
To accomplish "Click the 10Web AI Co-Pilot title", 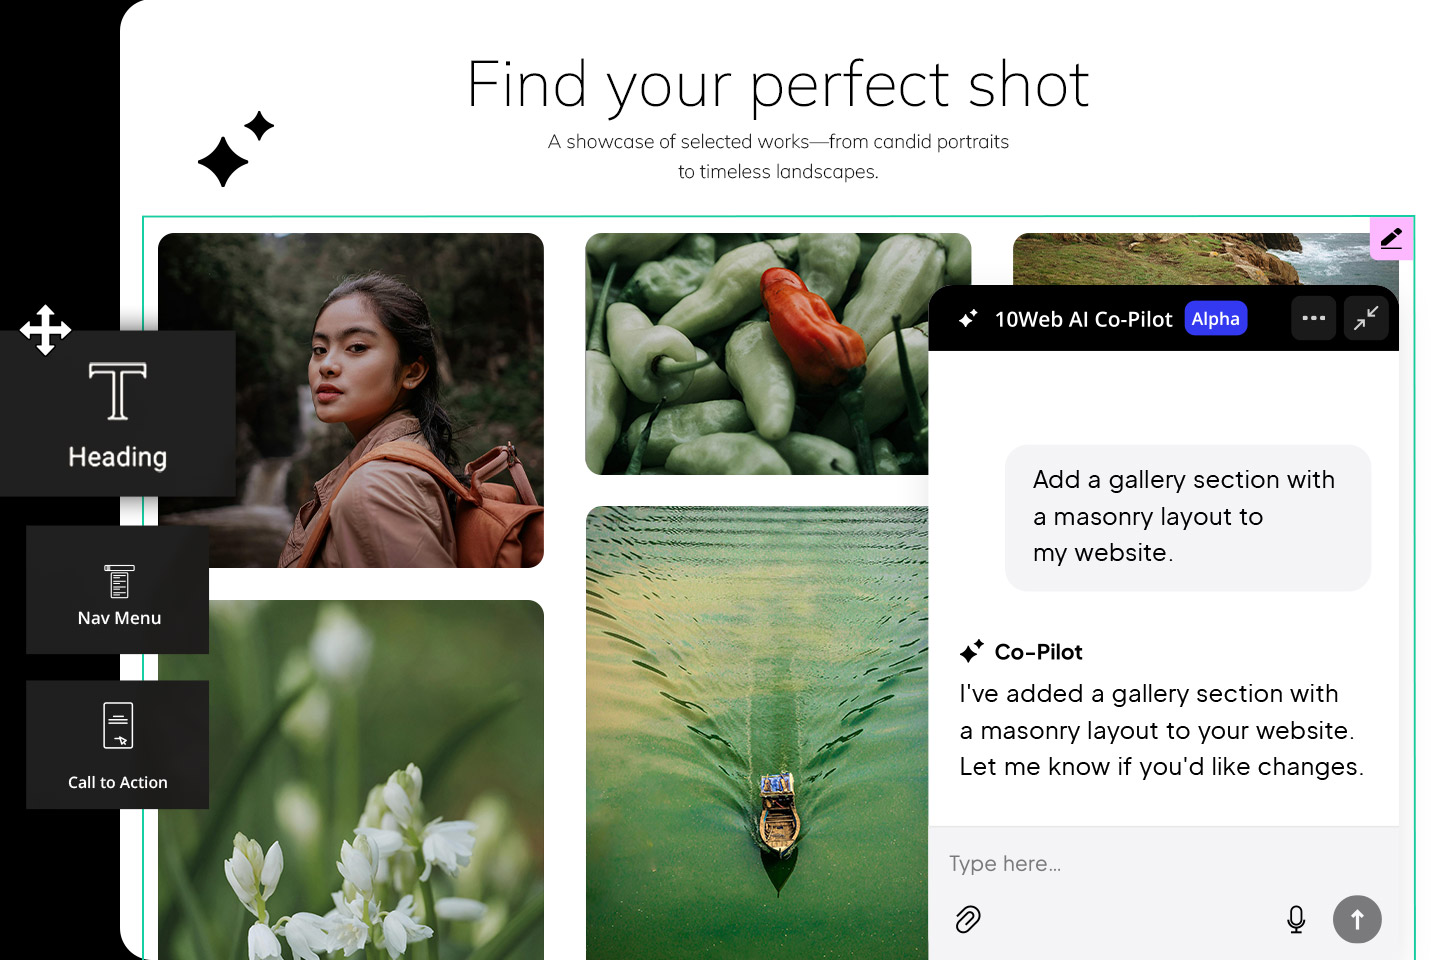I will [x=1083, y=319].
